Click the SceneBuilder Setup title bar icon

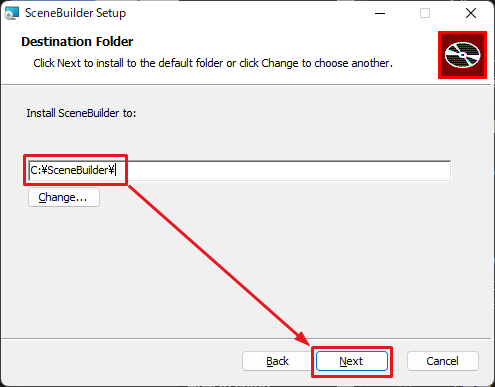(x=11, y=13)
